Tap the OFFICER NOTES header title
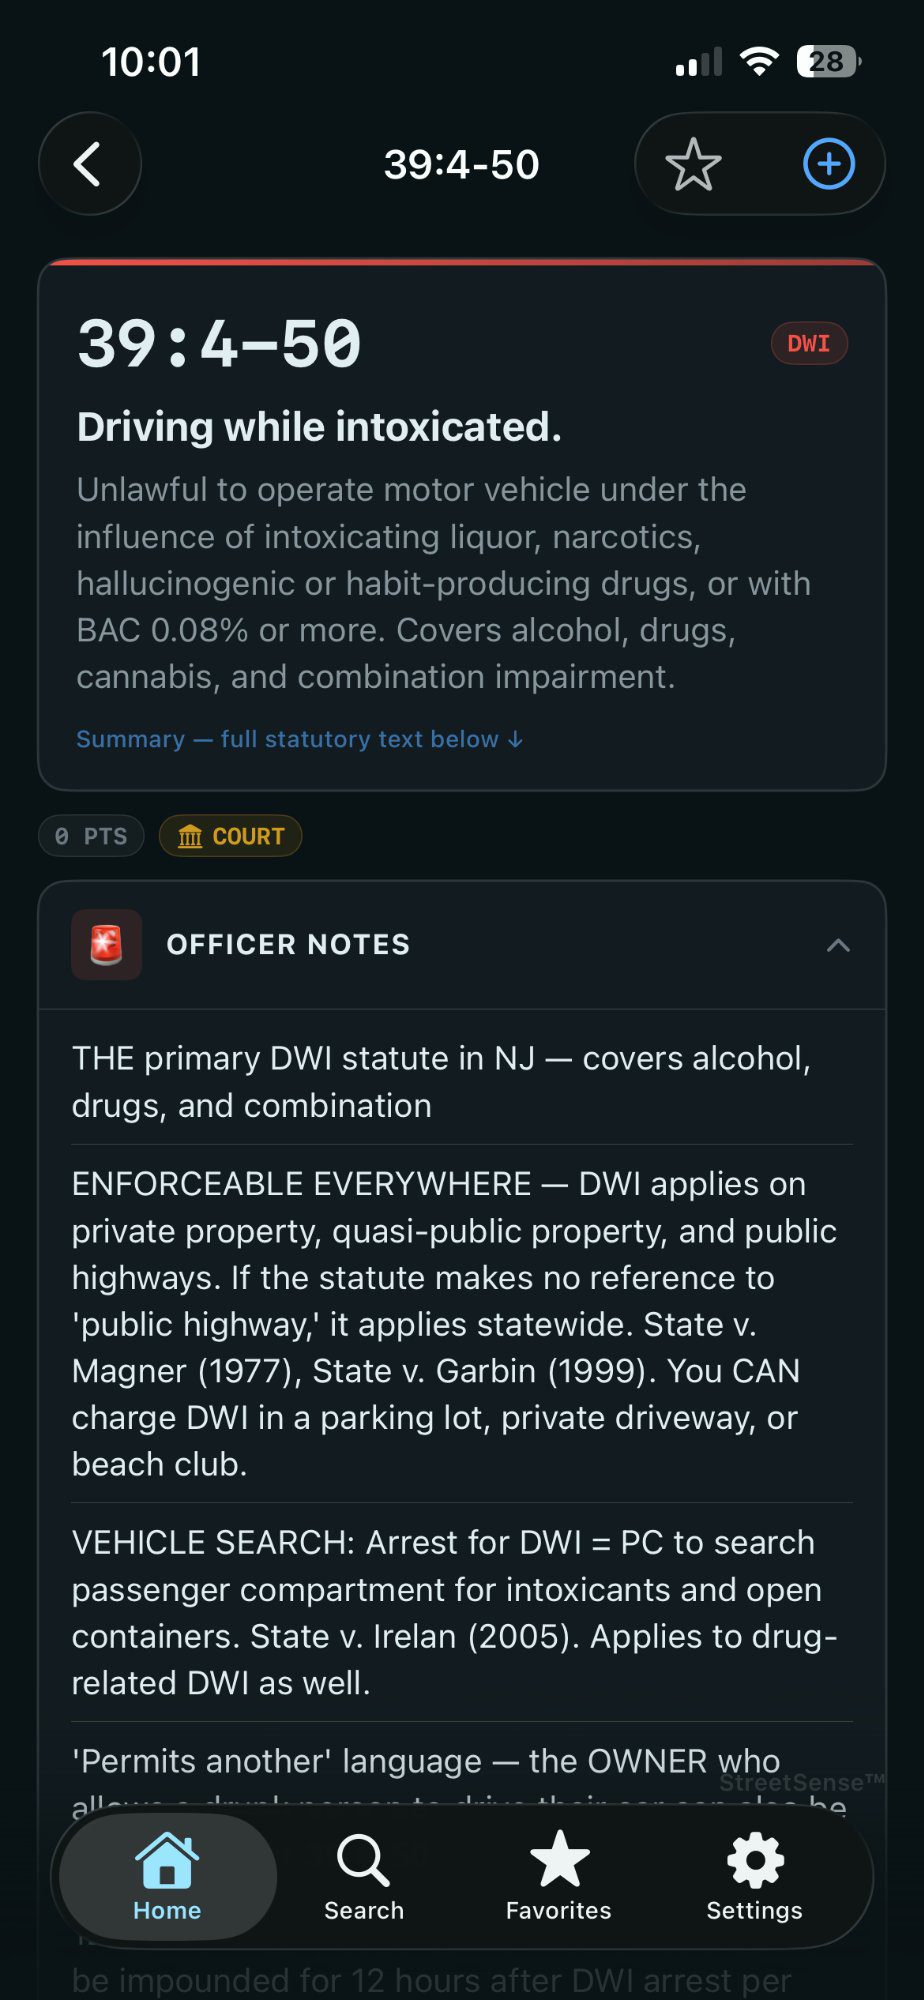 (x=288, y=945)
